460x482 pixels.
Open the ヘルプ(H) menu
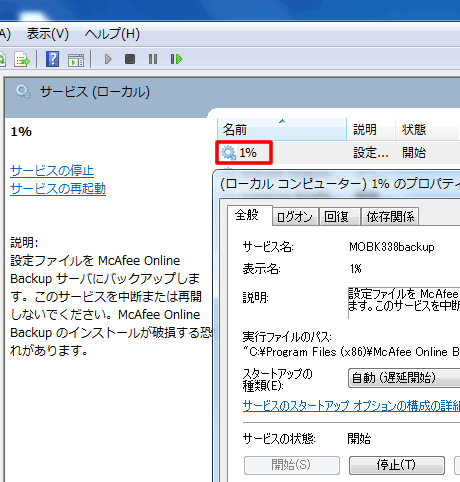(112, 34)
